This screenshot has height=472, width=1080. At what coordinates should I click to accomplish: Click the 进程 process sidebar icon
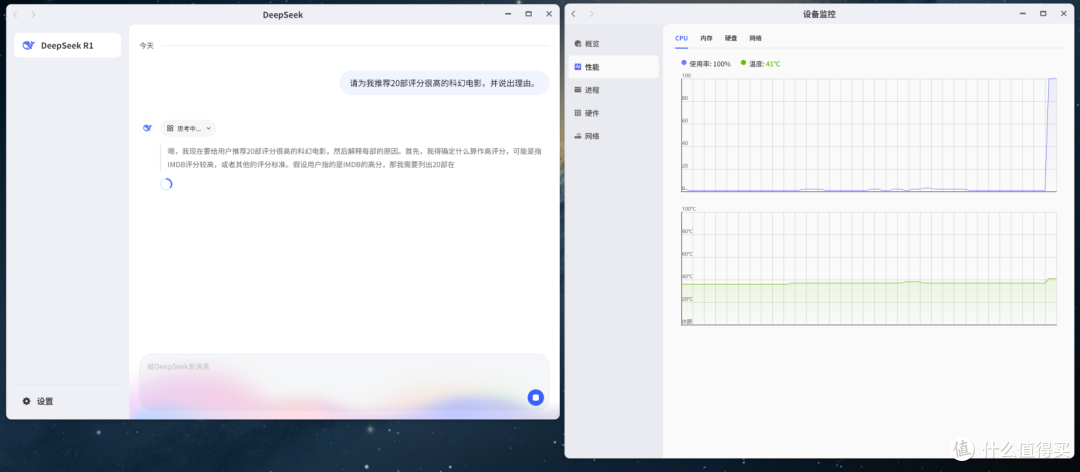coord(577,90)
